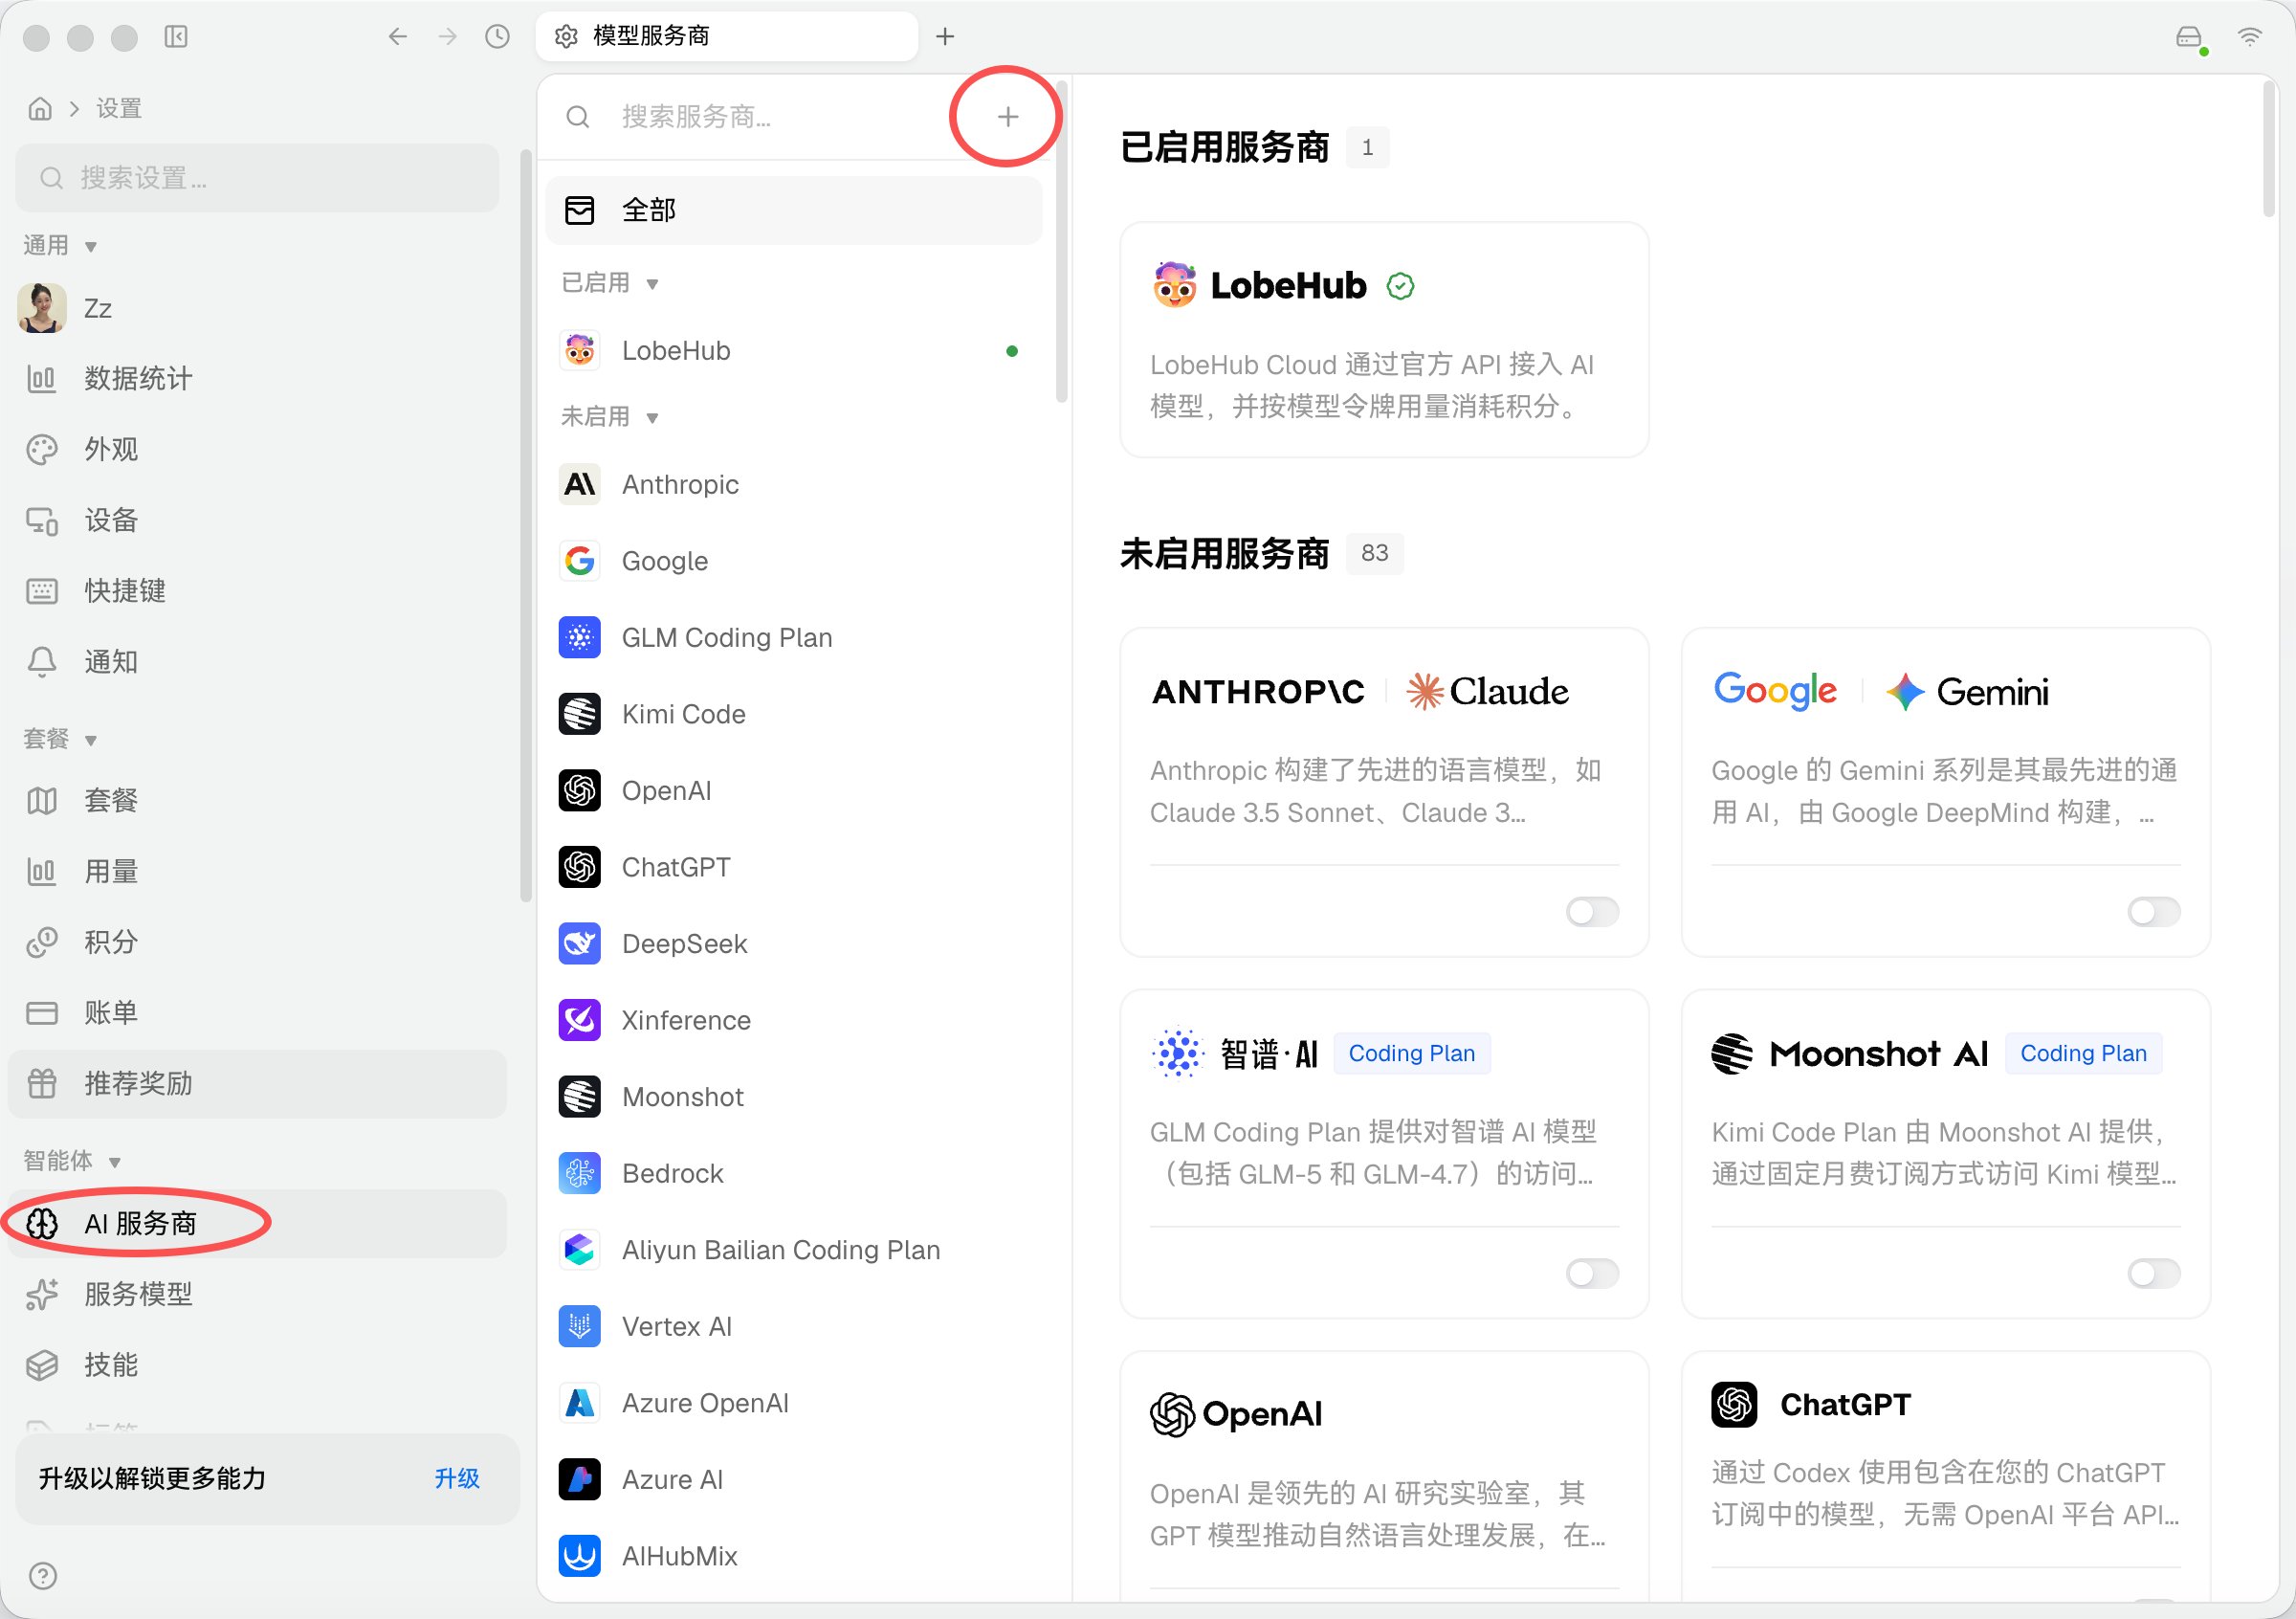Open the LobeHub enabled provider card

(1384, 340)
